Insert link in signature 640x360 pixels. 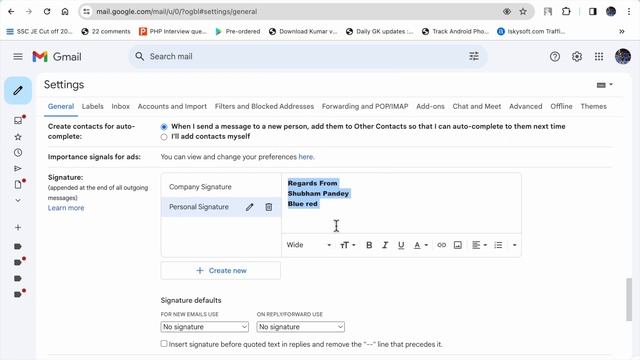point(441,245)
